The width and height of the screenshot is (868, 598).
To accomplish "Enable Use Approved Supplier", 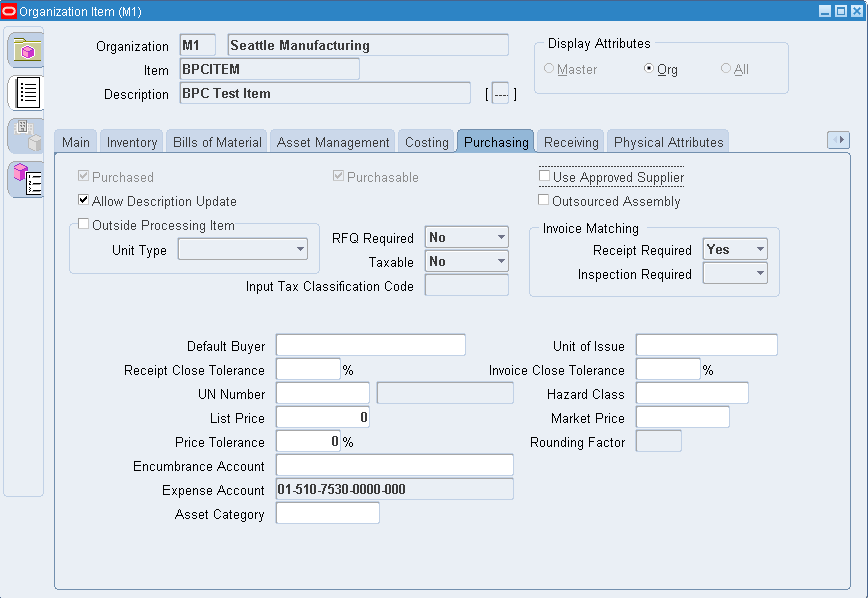I will pos(543,177).
